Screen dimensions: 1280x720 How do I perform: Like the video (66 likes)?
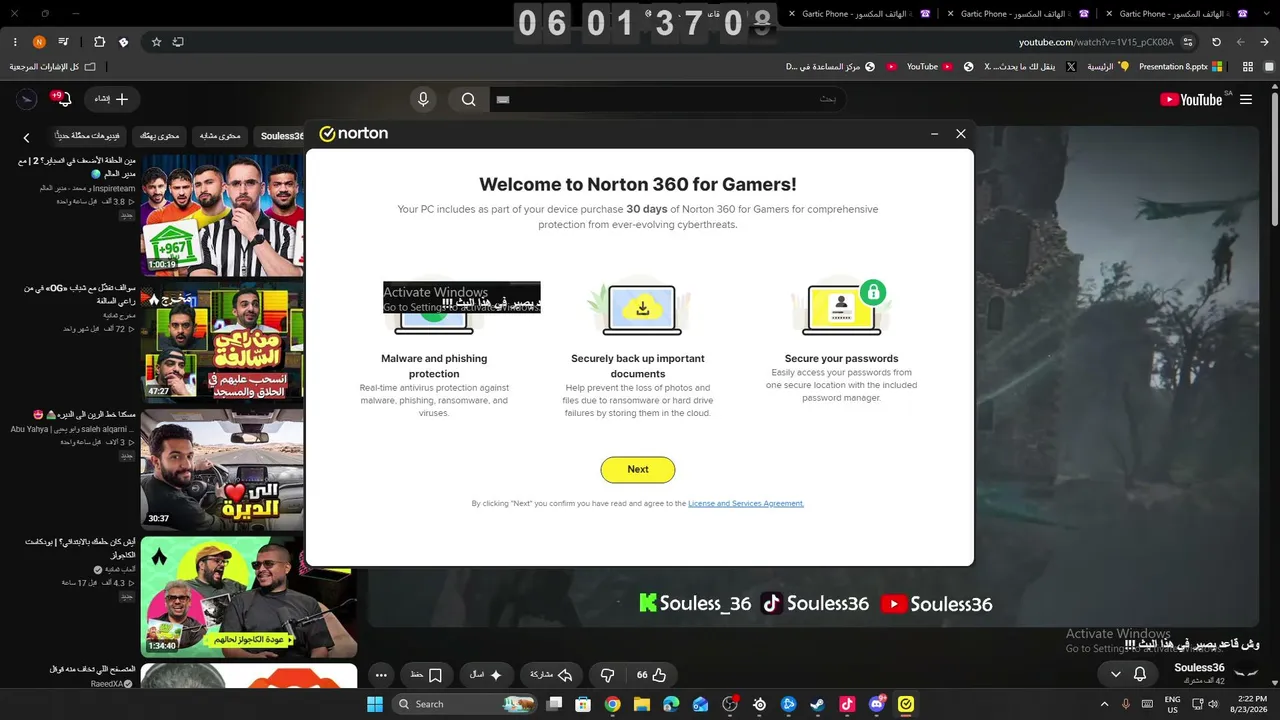651,675
